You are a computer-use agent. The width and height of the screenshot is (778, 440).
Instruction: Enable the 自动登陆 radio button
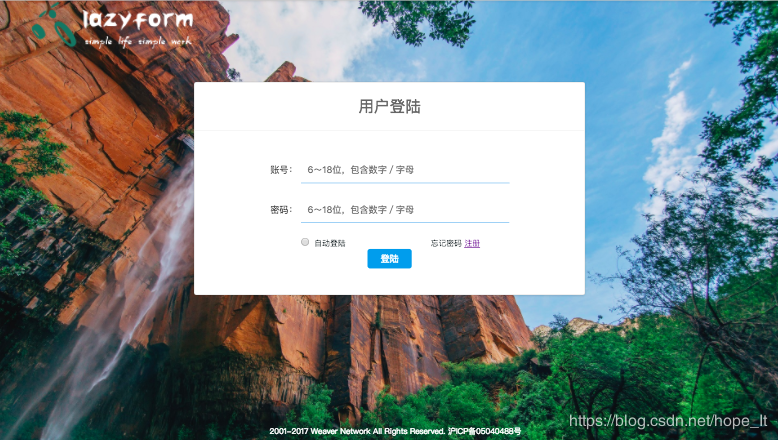point(305,242)
